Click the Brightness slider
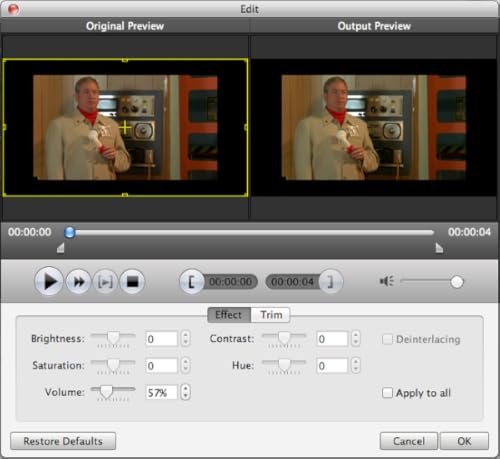 [x=113, y=339]
